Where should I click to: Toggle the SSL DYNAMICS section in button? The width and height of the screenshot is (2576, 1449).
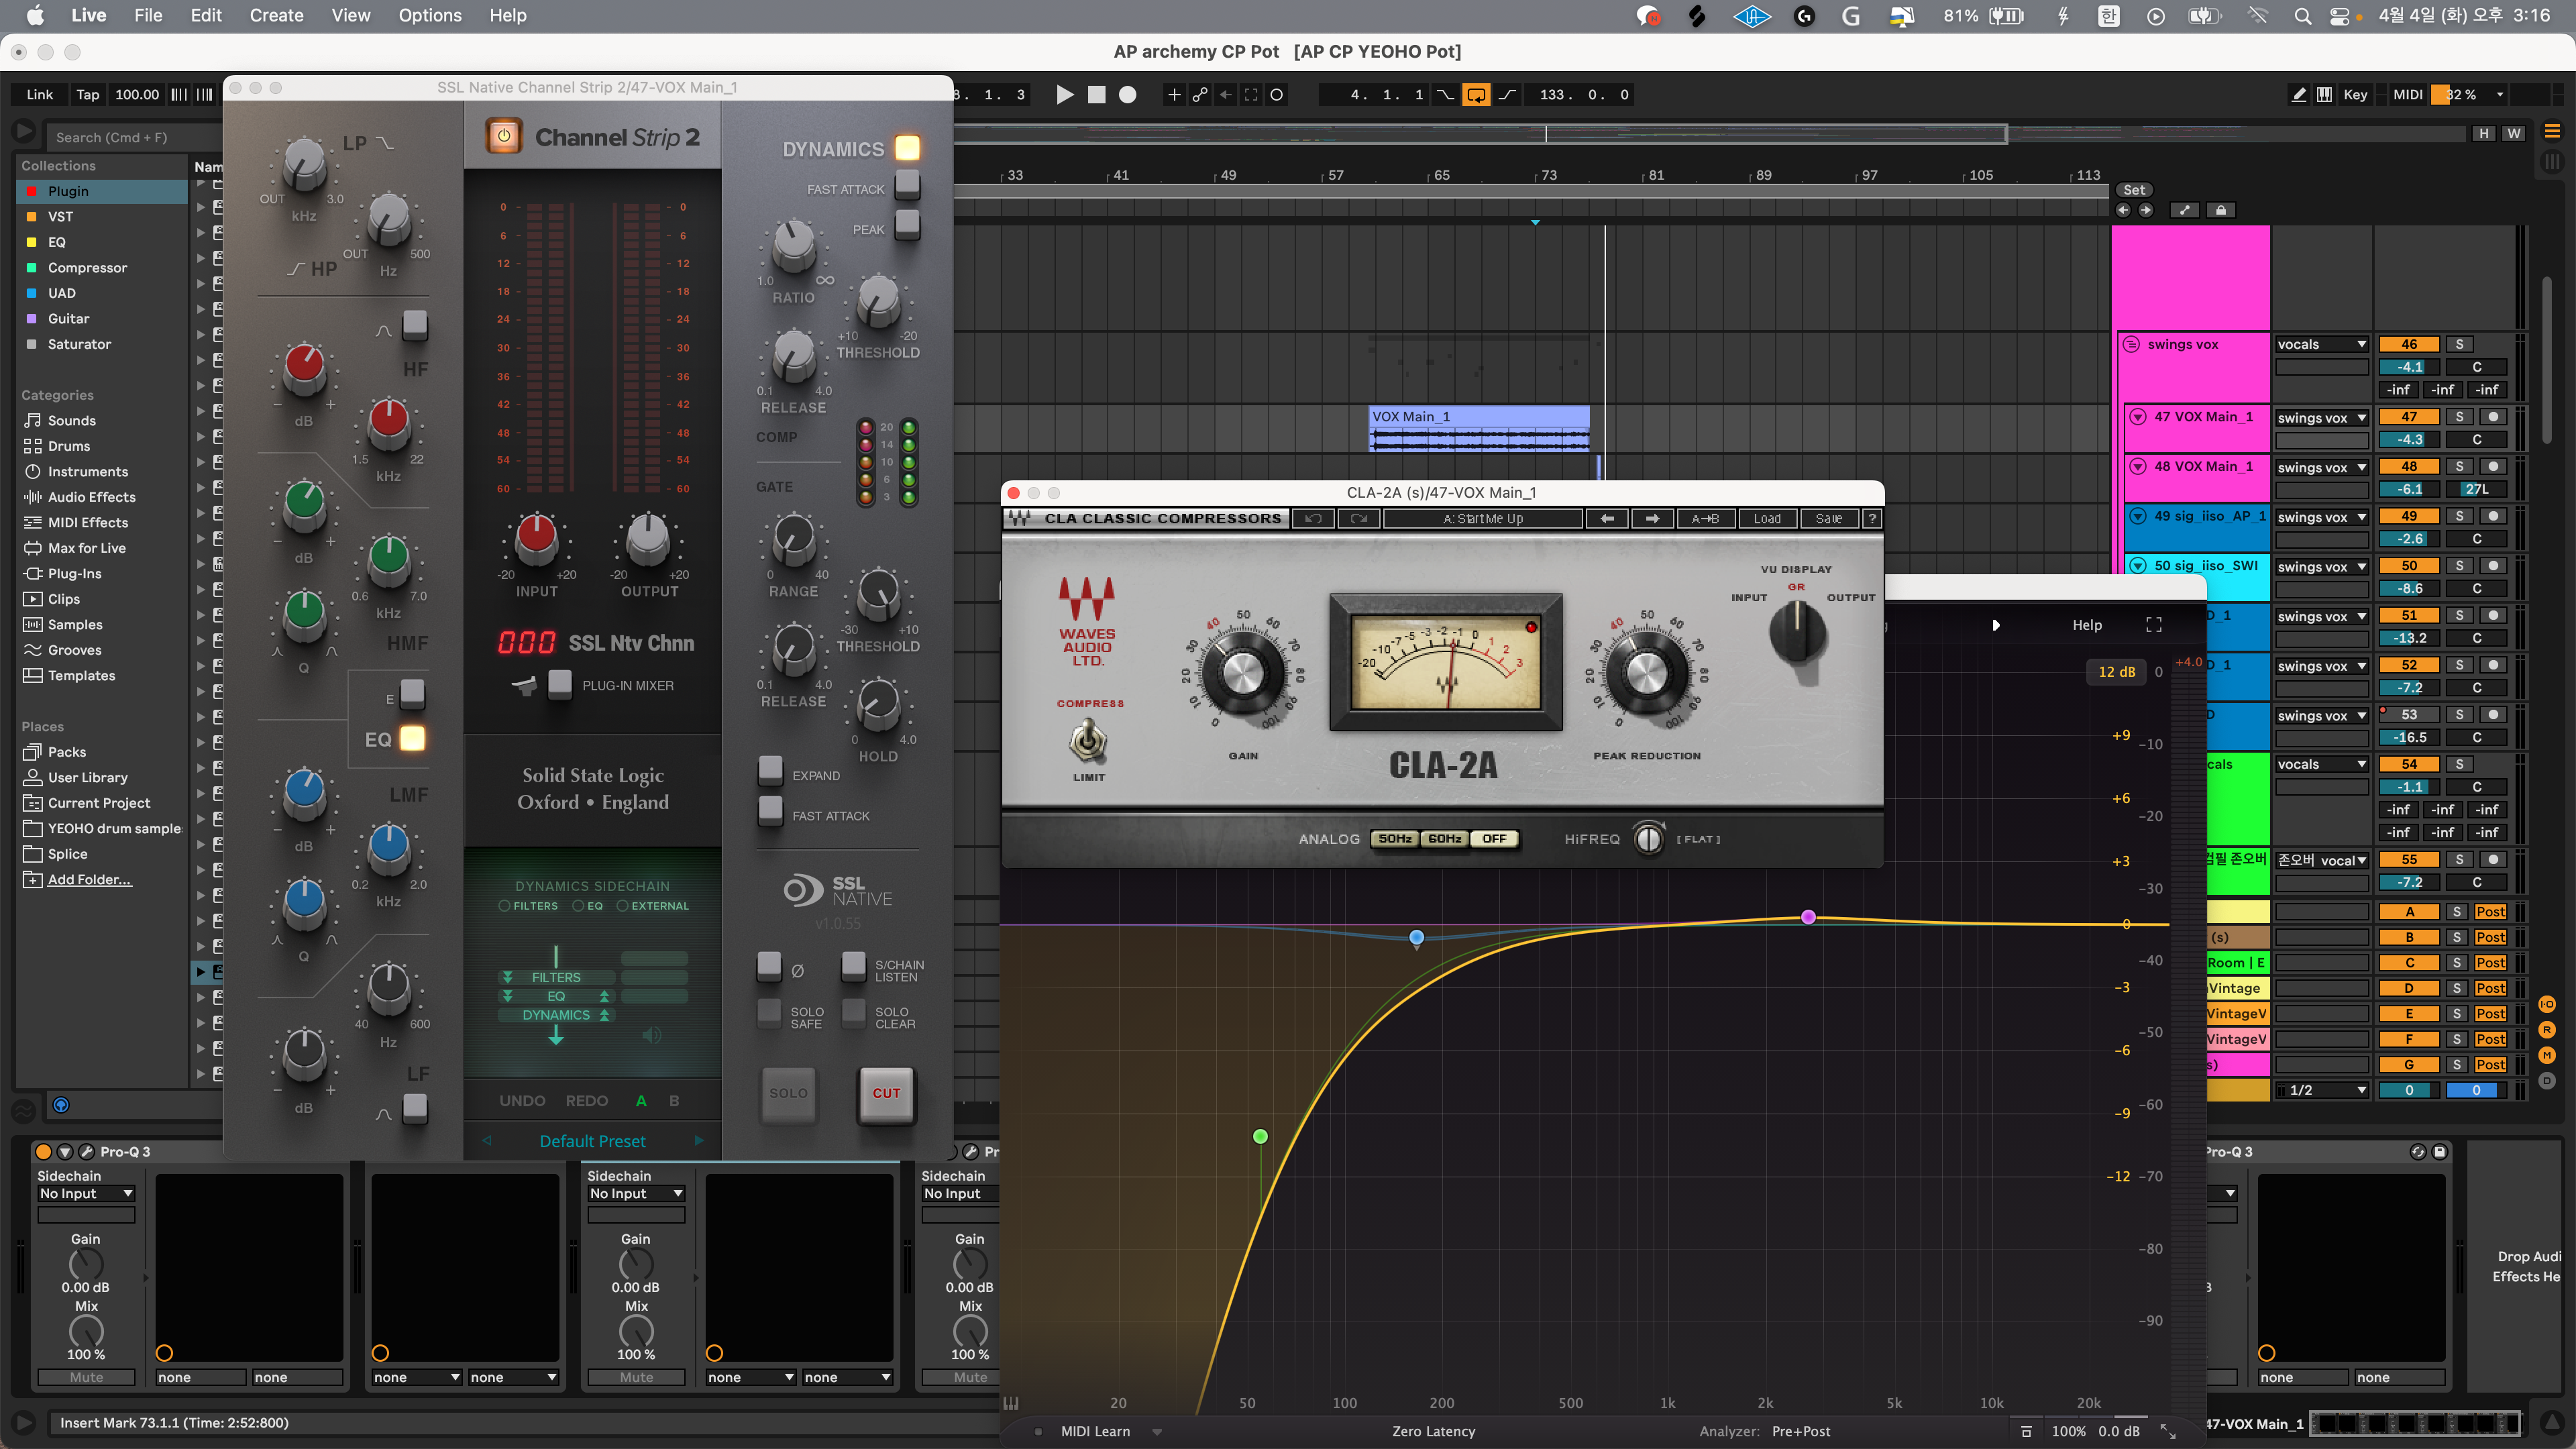pos(907,148)
